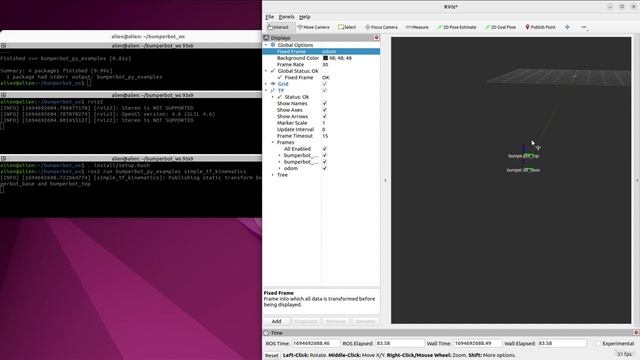Click the Wall Elapsed value field
This screenshot has width=640, height=360.
(562, 343)
